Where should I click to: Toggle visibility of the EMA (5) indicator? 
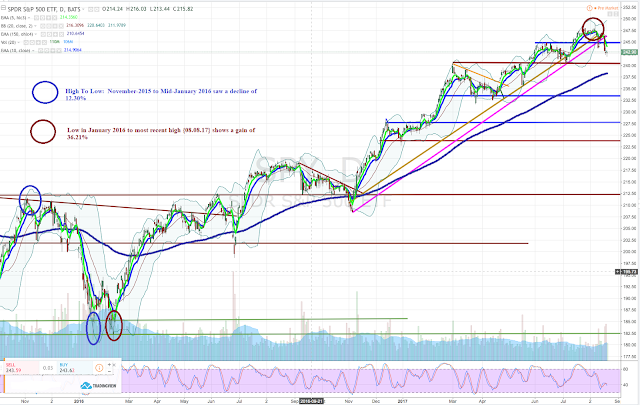[x=36, y=18]
